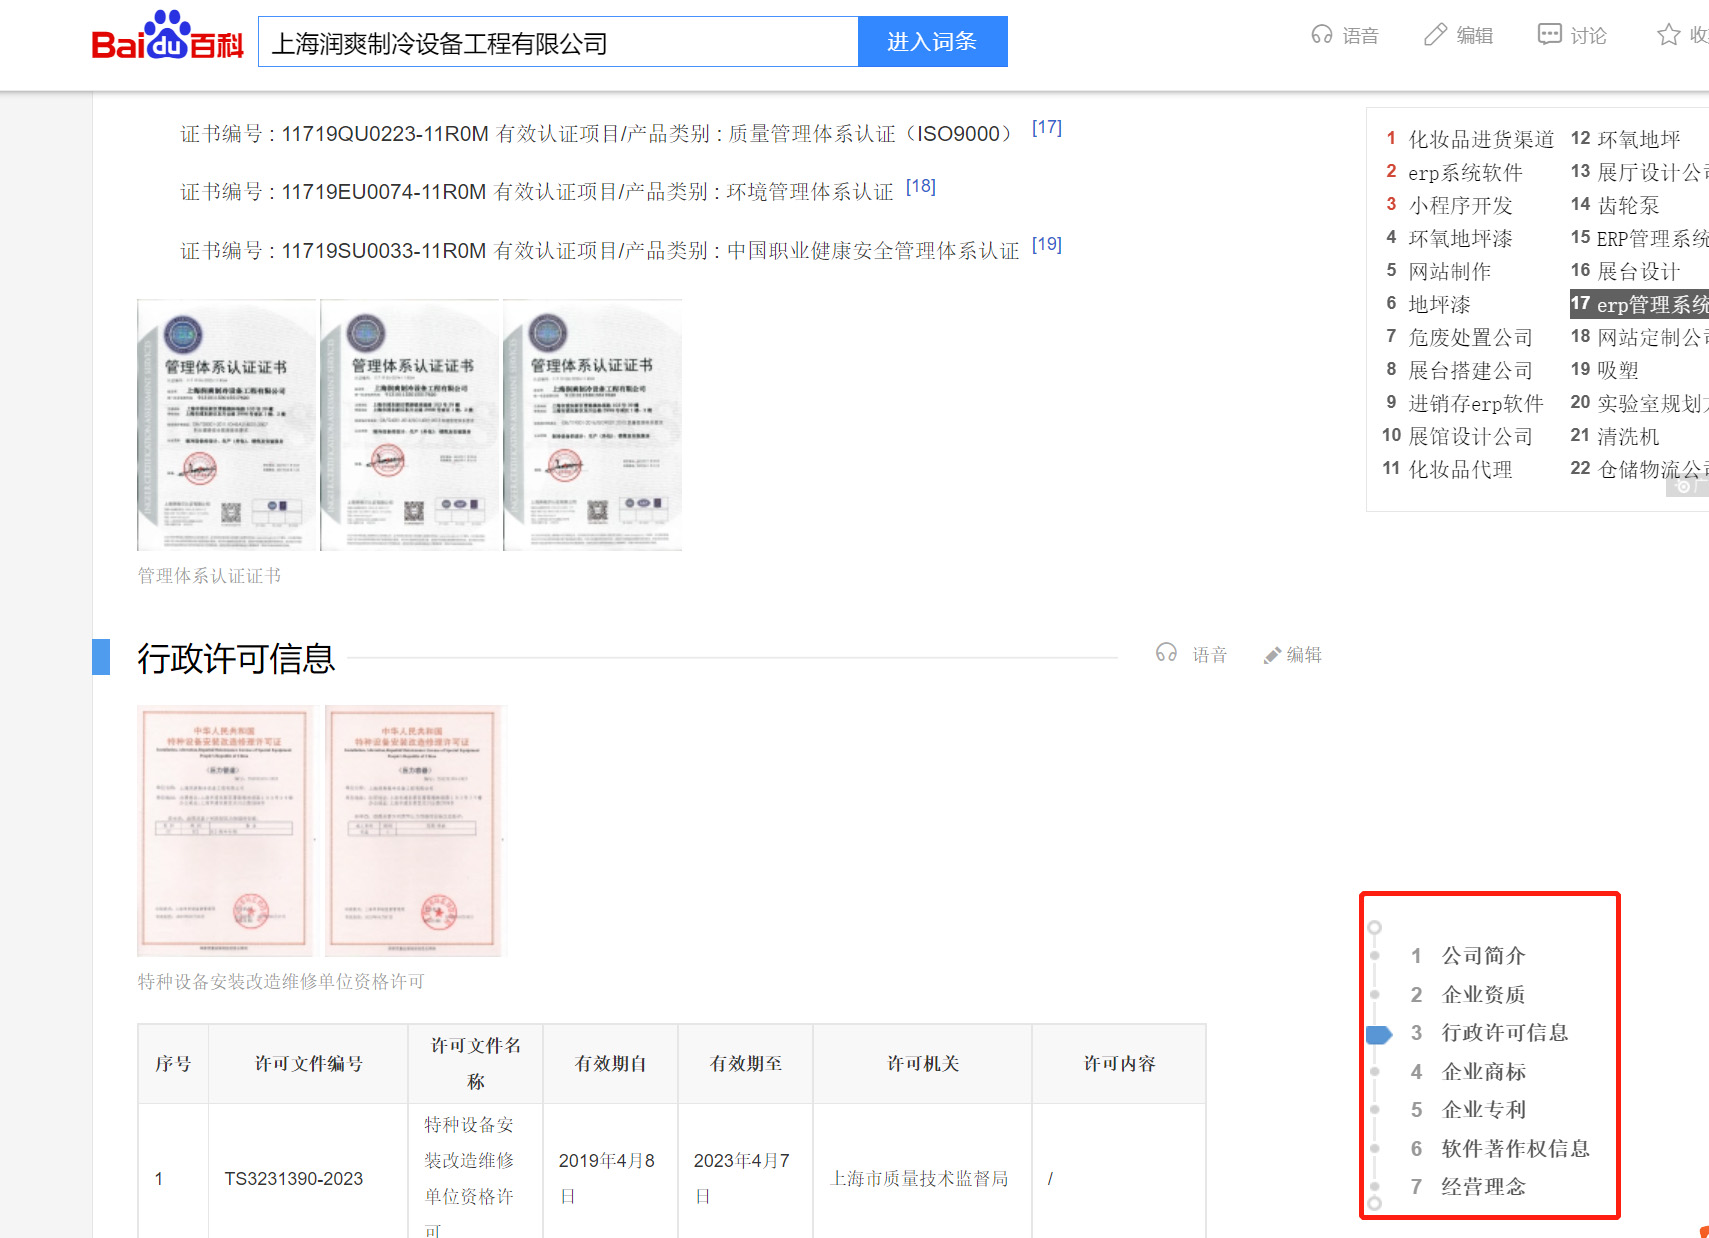View third 管理体系认证证书 image
The width and height of the screenshot is (1709, 1238).
point(593,425)
